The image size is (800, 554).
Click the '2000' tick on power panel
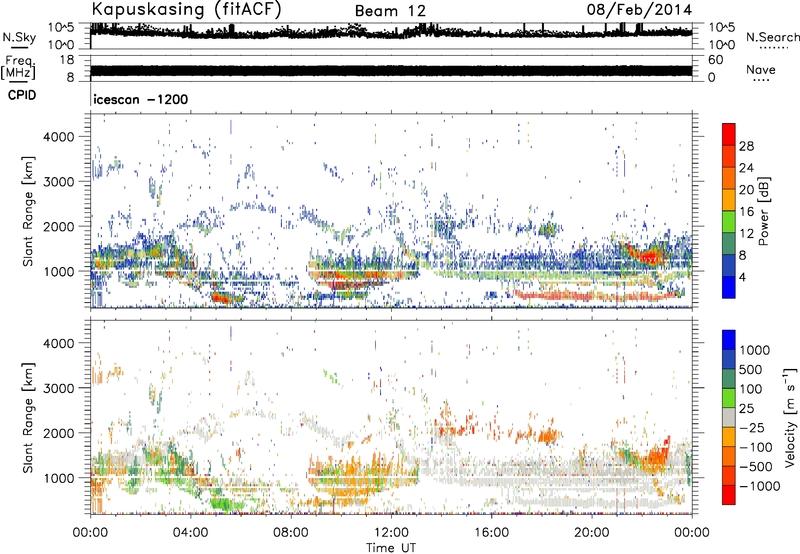click(58, 226)
